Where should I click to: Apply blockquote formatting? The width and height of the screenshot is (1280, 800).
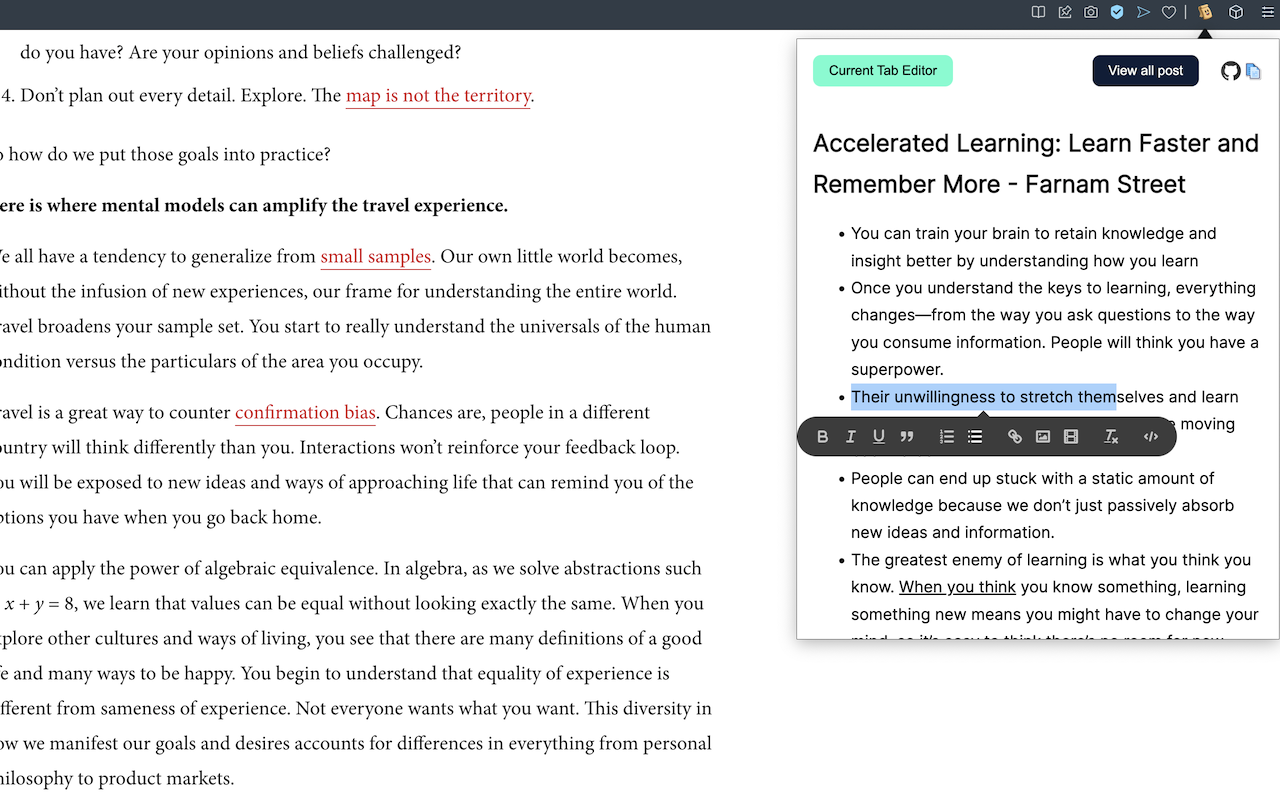coord(907,436)
